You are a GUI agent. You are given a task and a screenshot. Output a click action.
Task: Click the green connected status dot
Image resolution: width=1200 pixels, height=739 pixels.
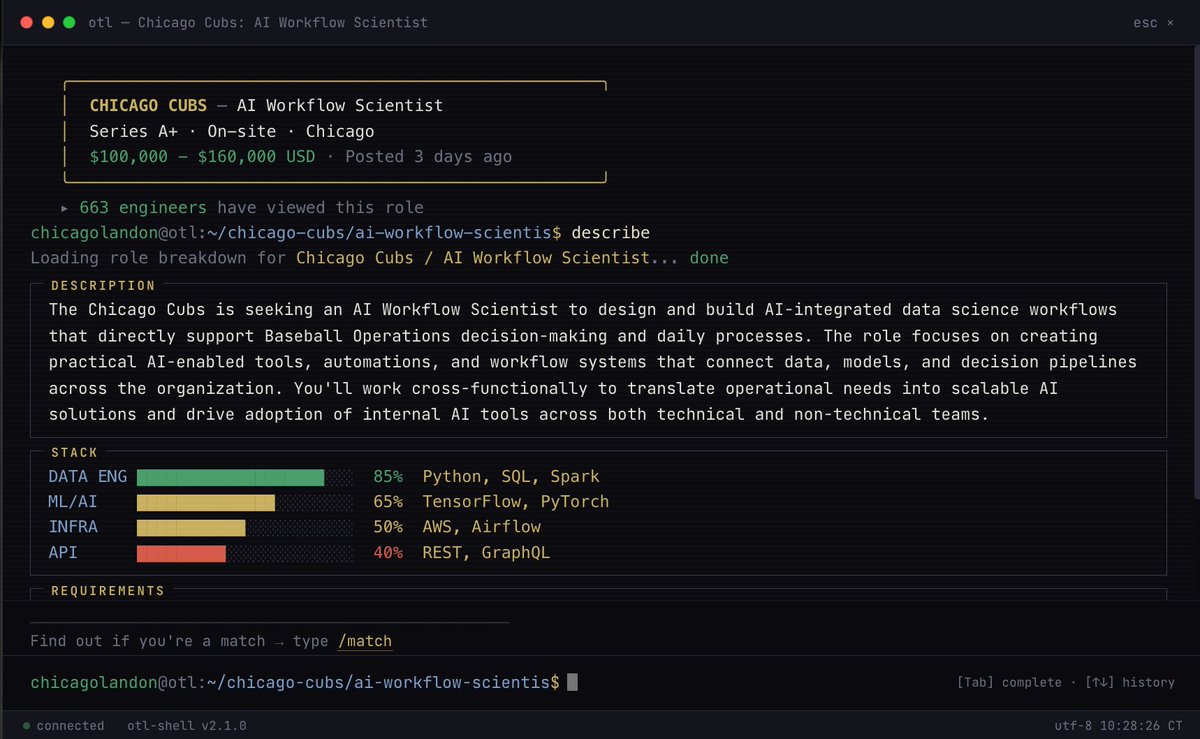point(26,726)
